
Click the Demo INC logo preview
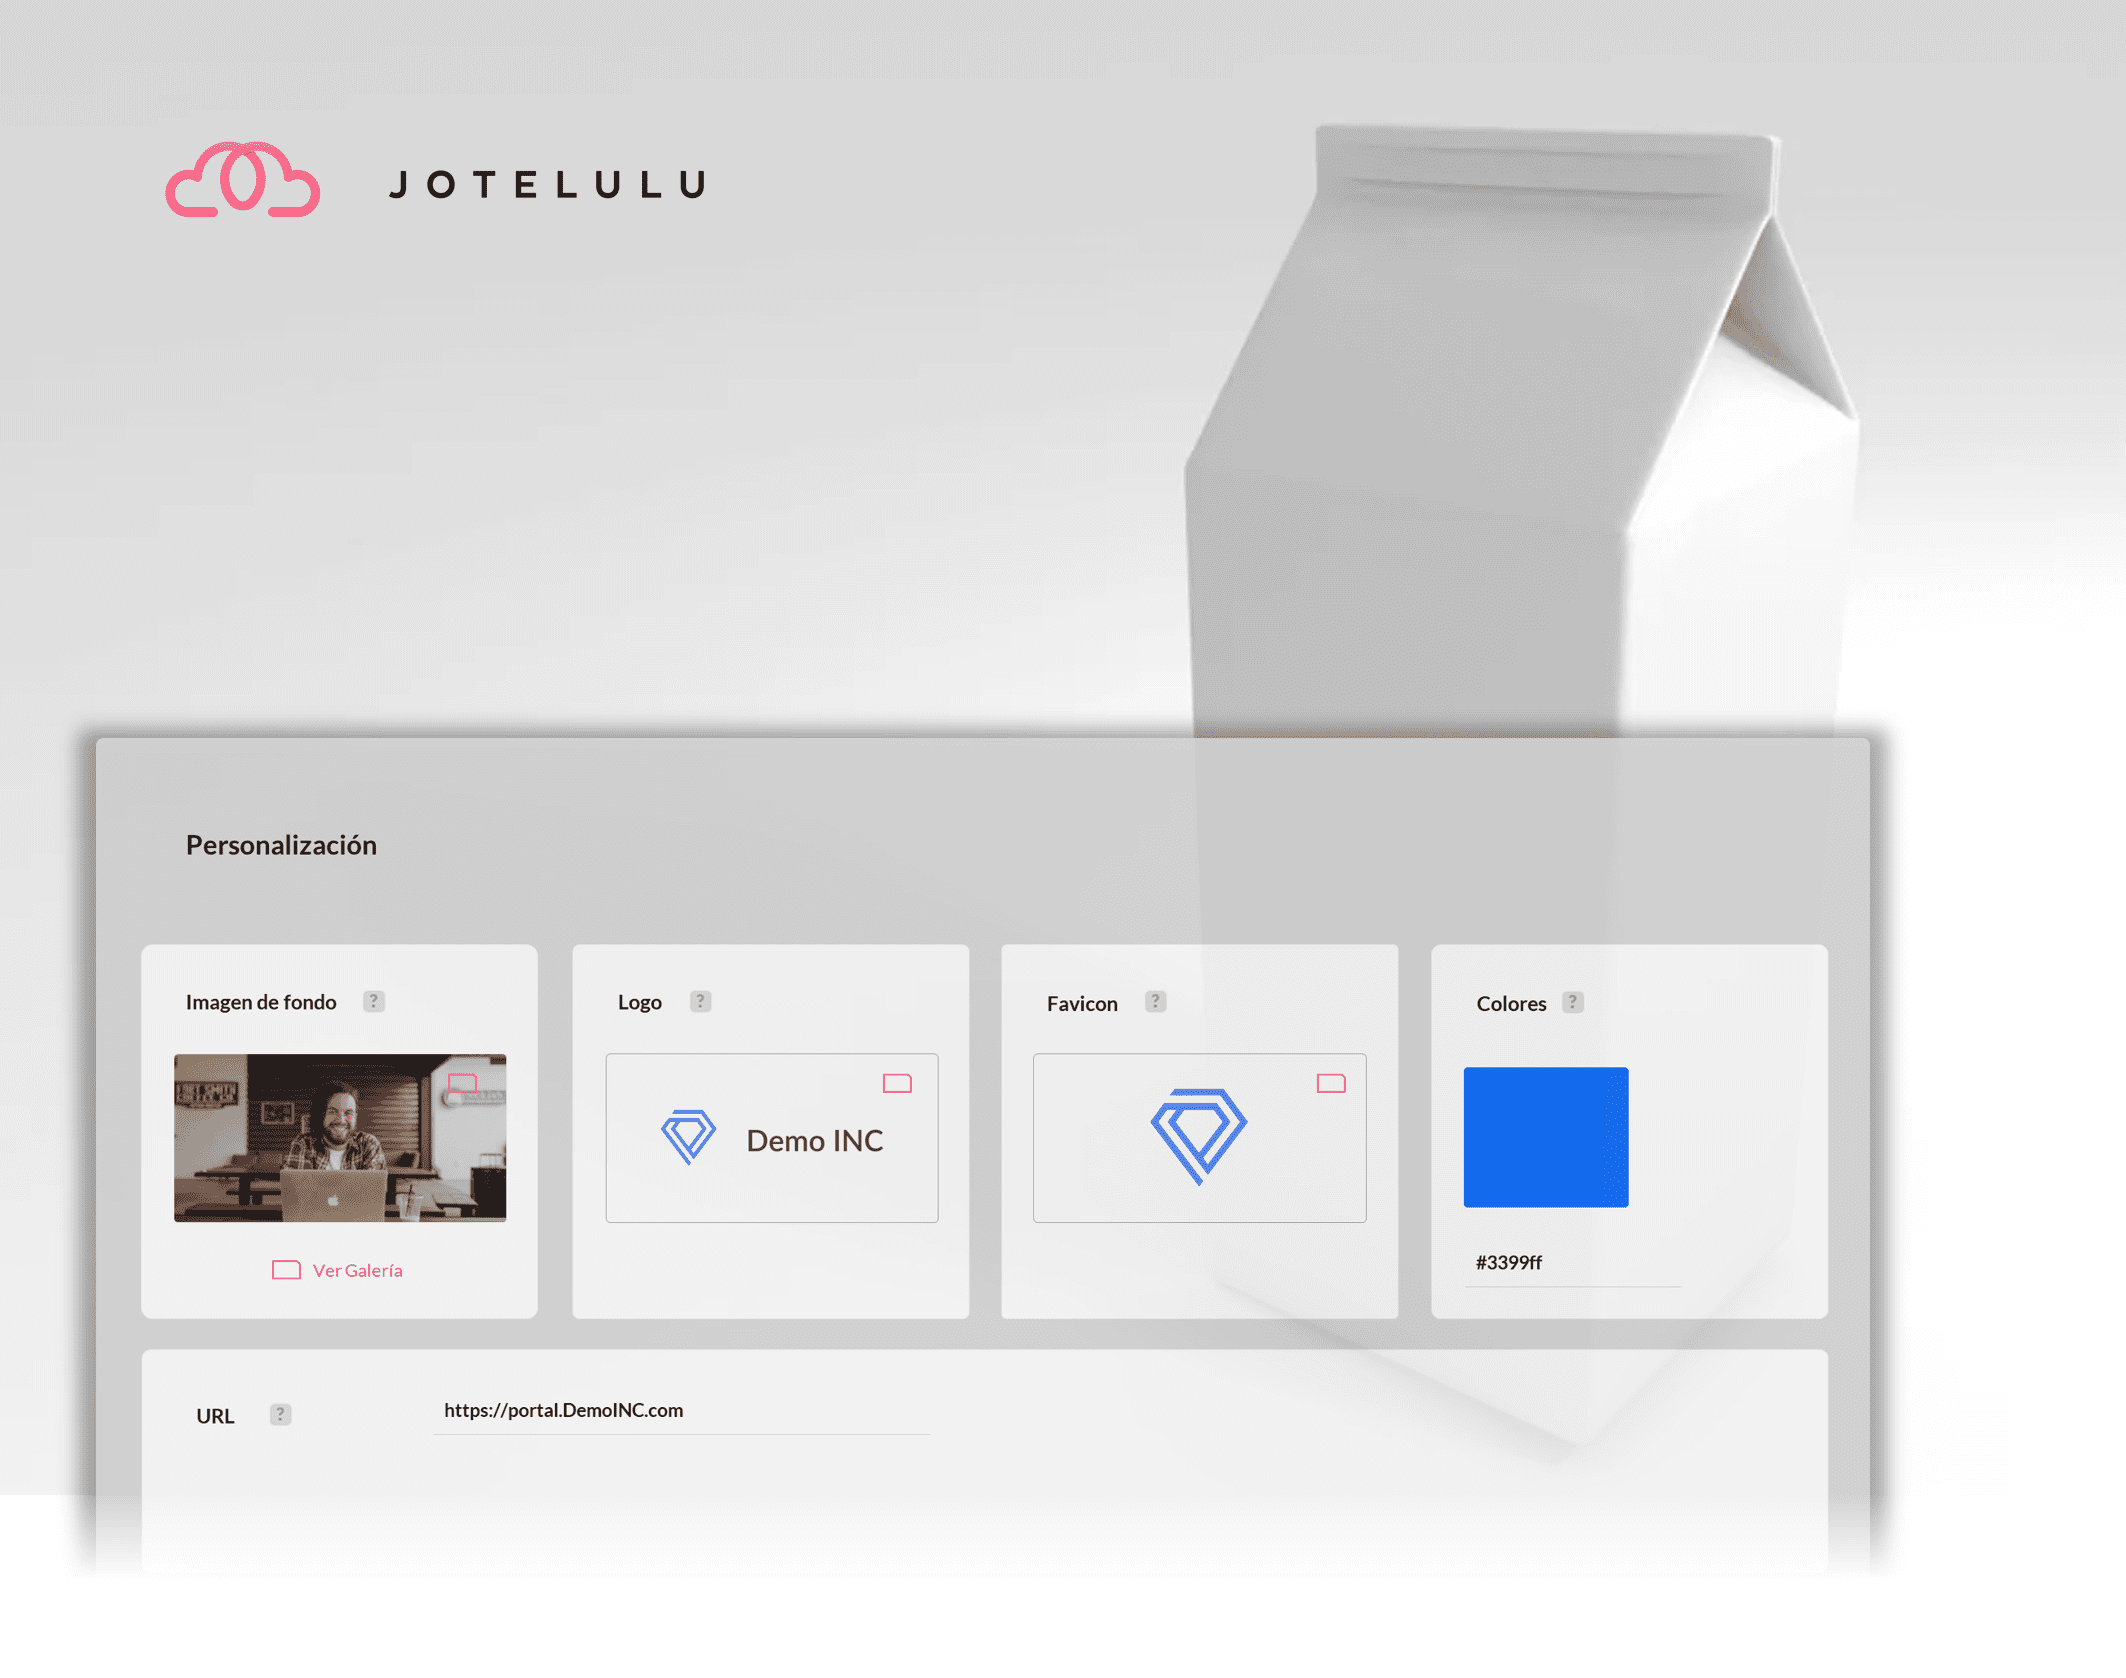772,1138
